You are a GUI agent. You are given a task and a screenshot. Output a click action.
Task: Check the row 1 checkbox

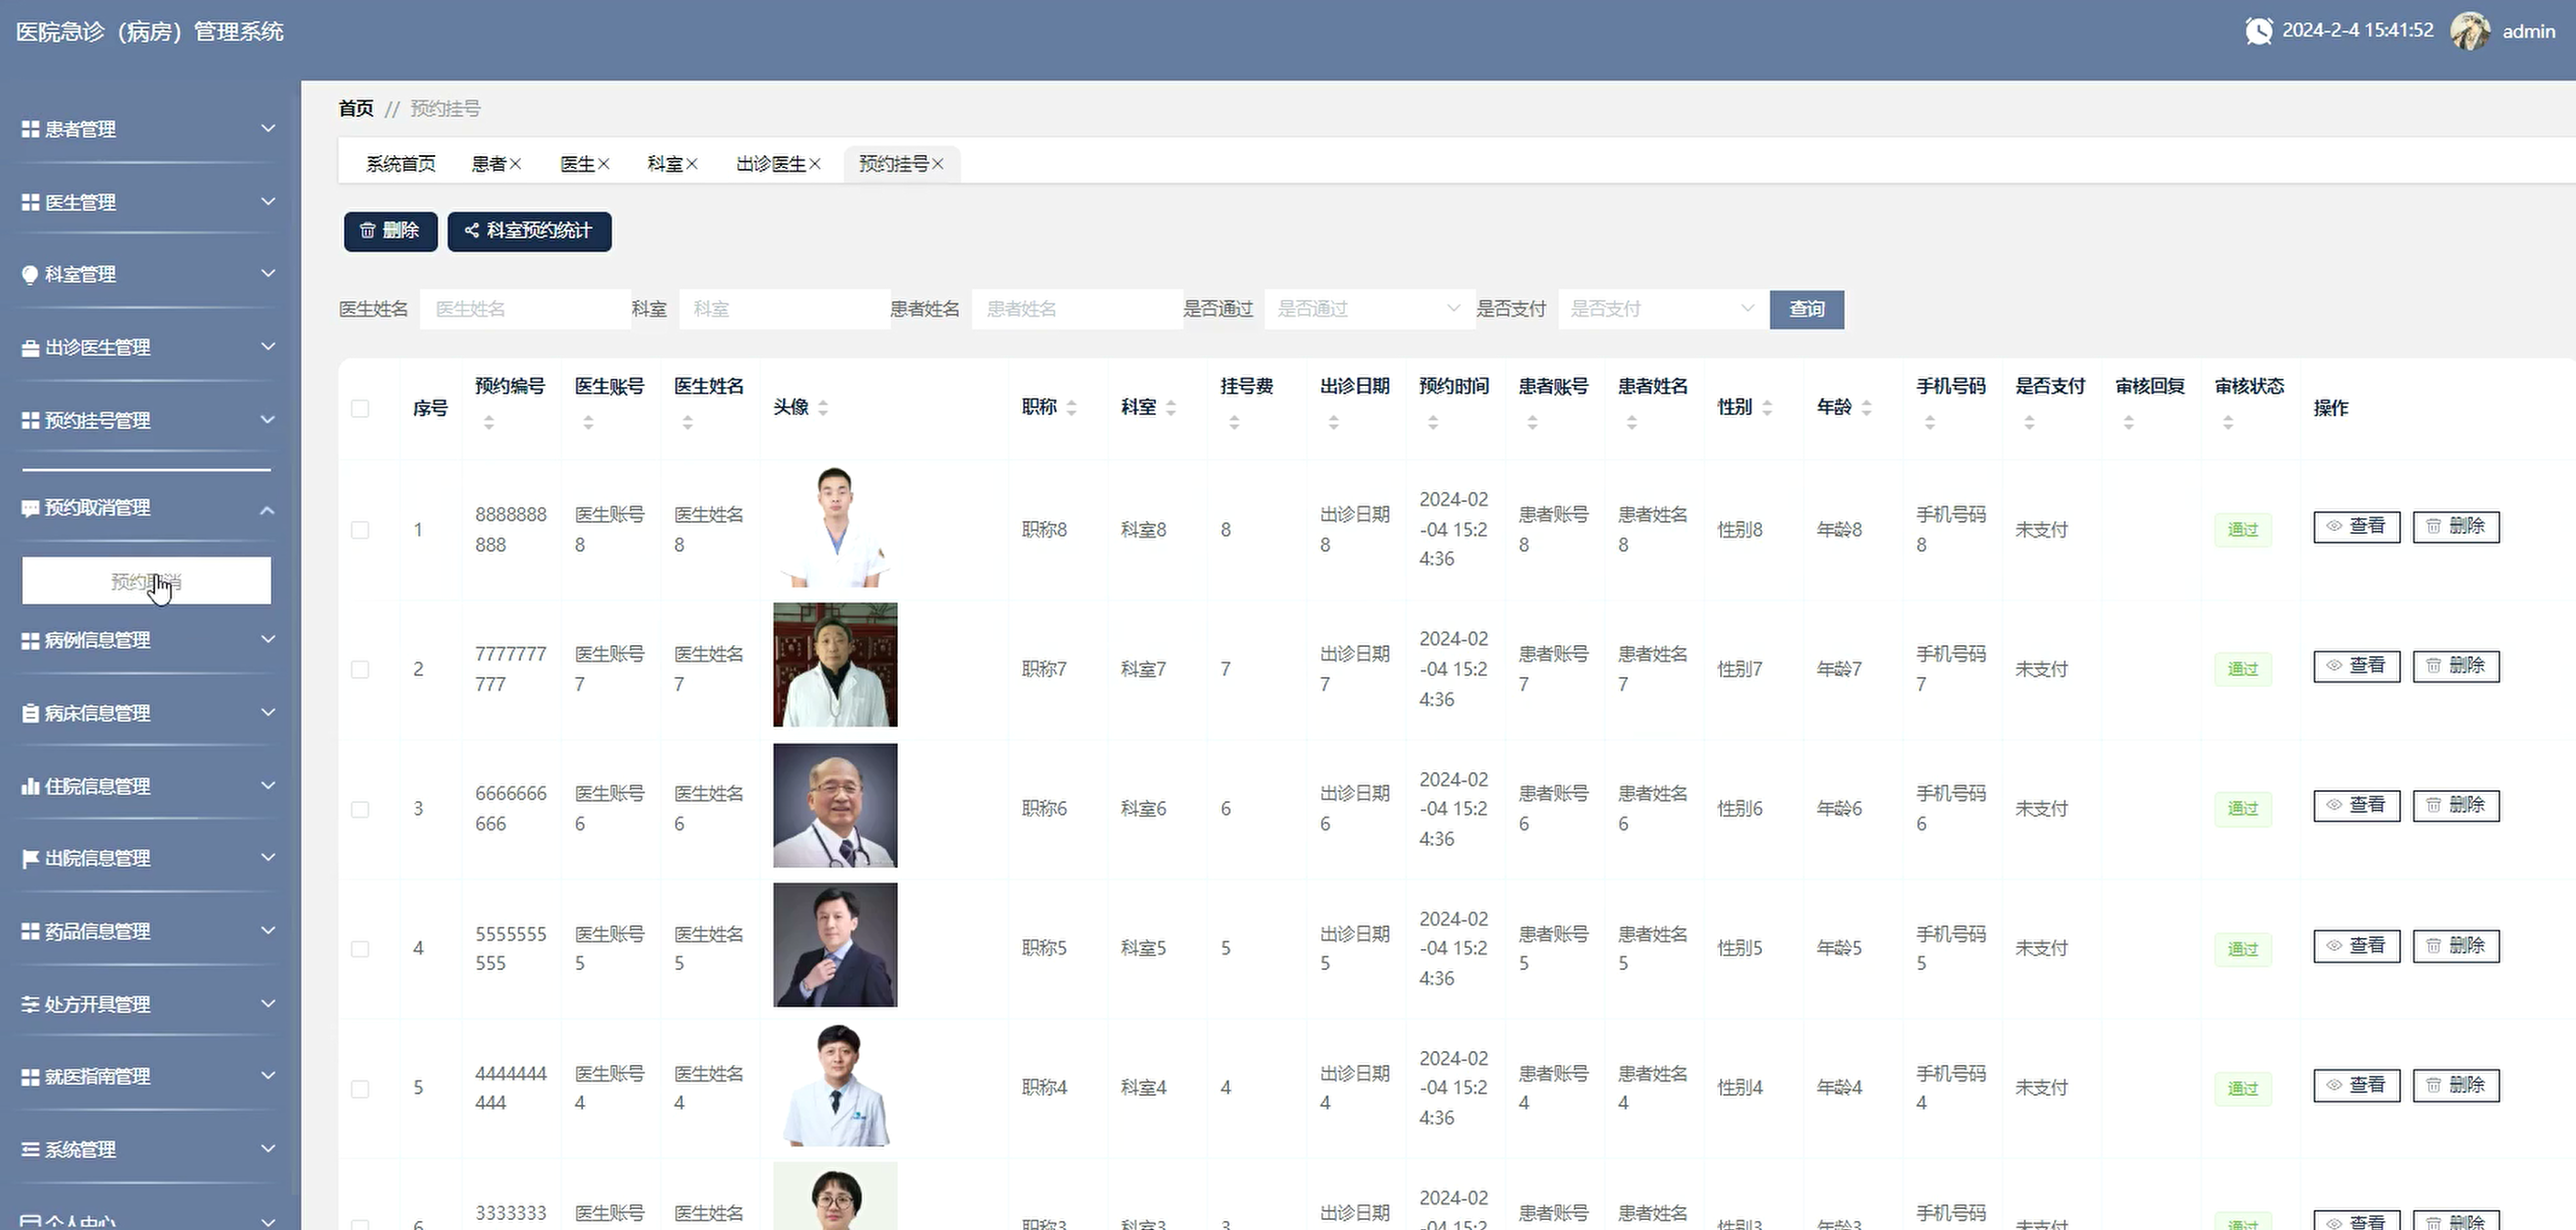tap(360, 530)
